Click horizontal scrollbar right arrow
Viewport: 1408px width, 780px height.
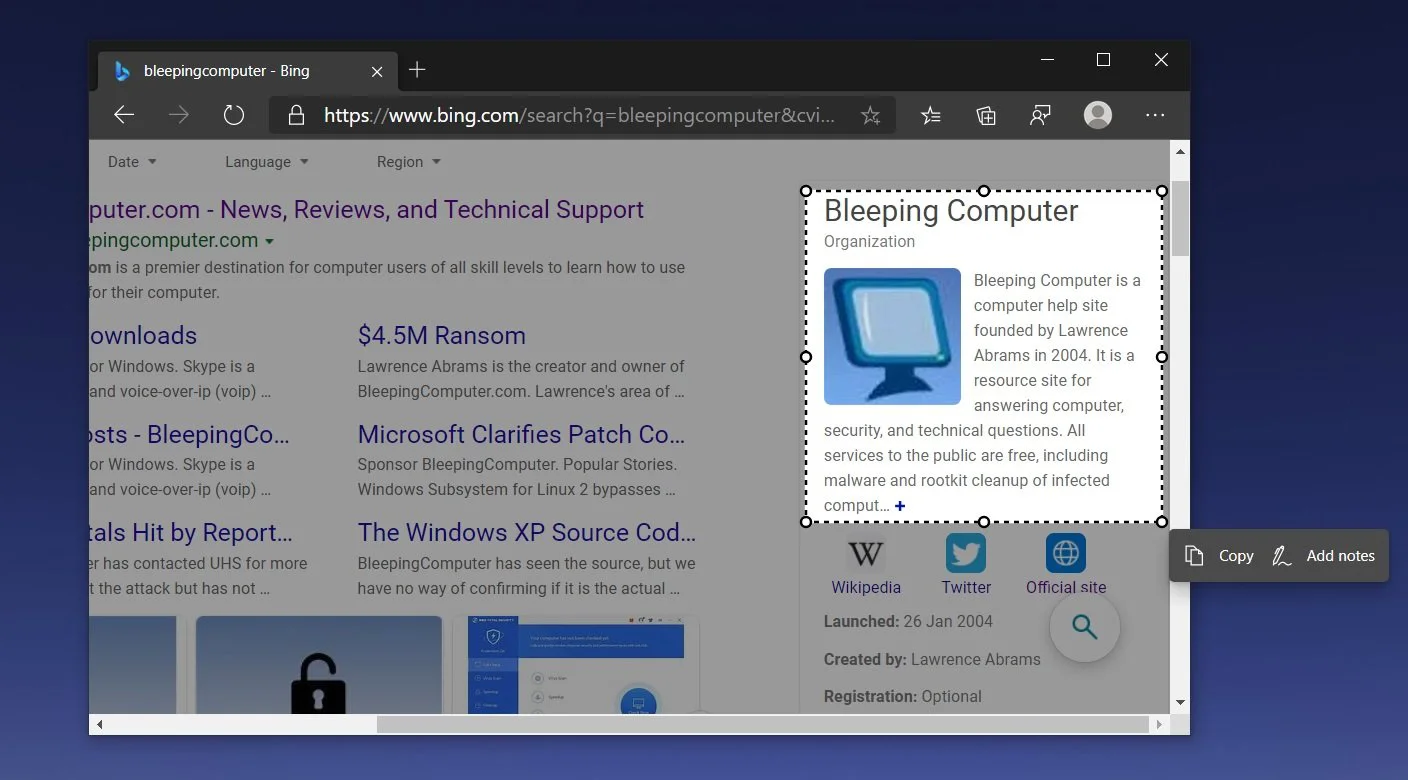[1160, 724]
